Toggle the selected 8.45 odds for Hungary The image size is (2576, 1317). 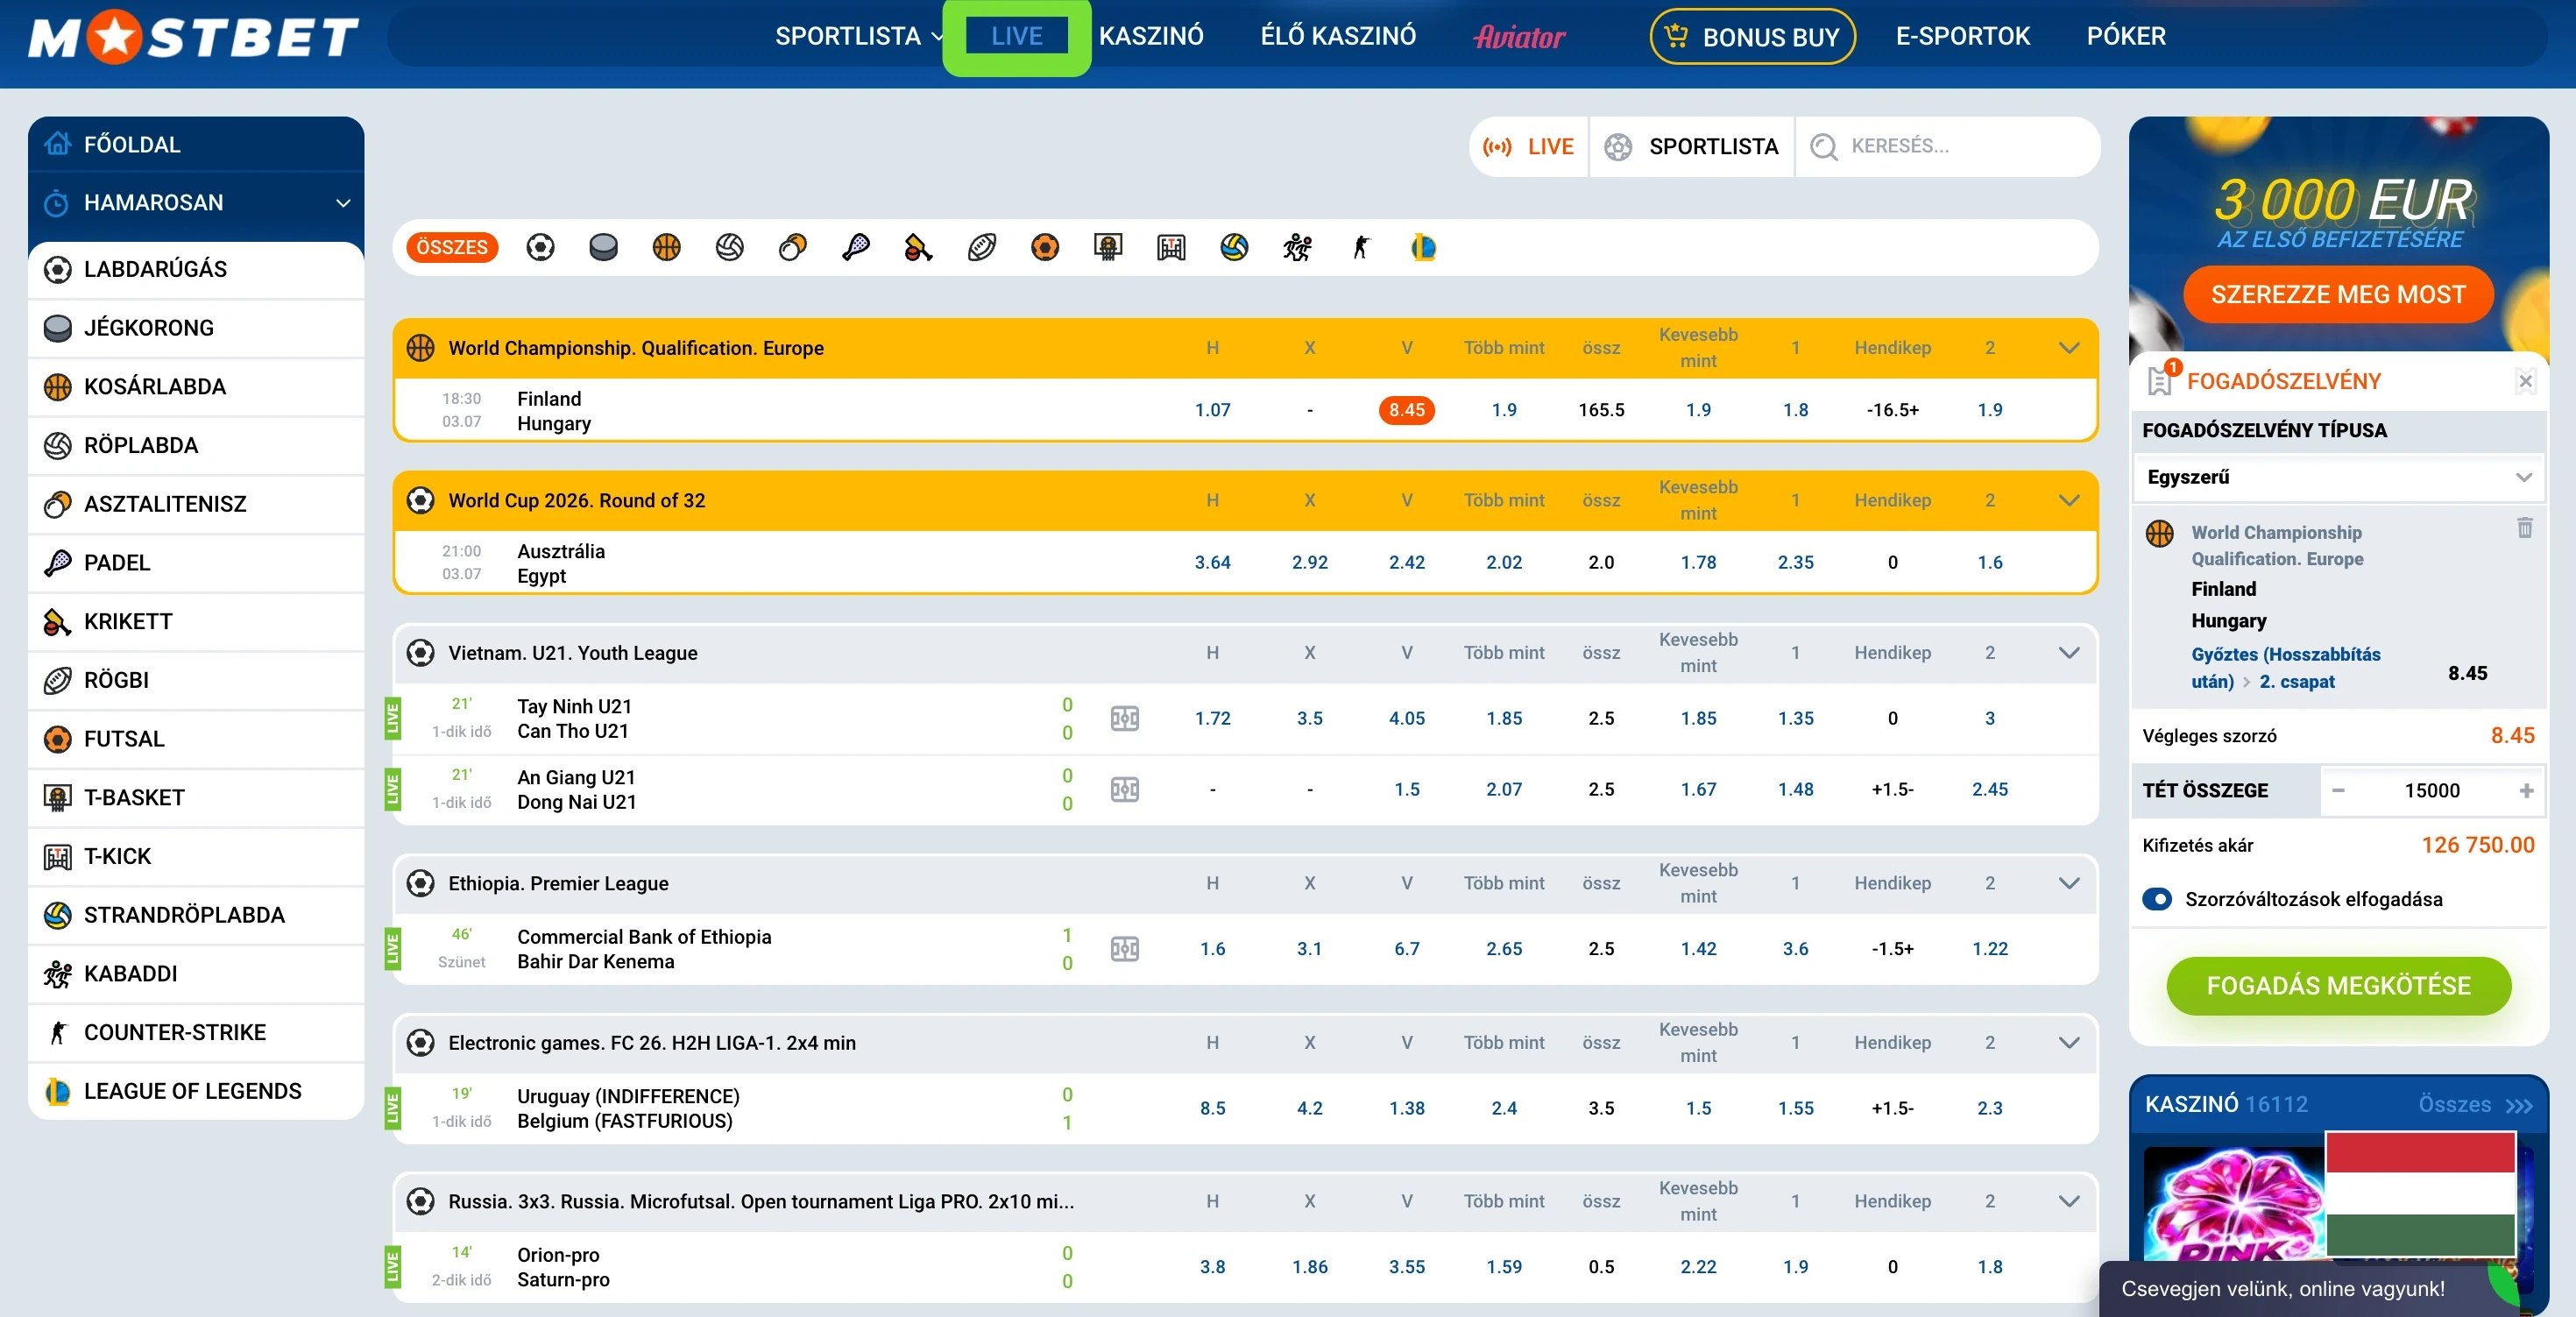coord(1406,410)
